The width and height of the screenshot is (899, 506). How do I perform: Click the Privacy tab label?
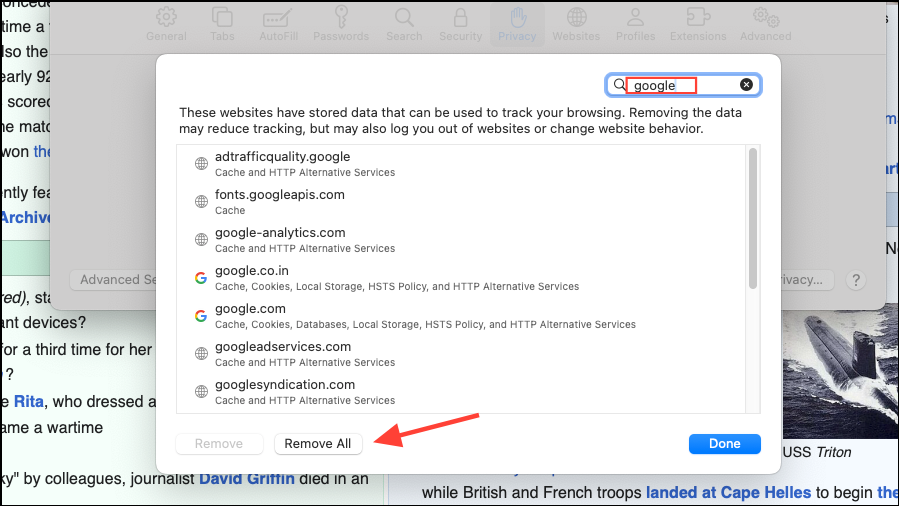coord(517,36)
